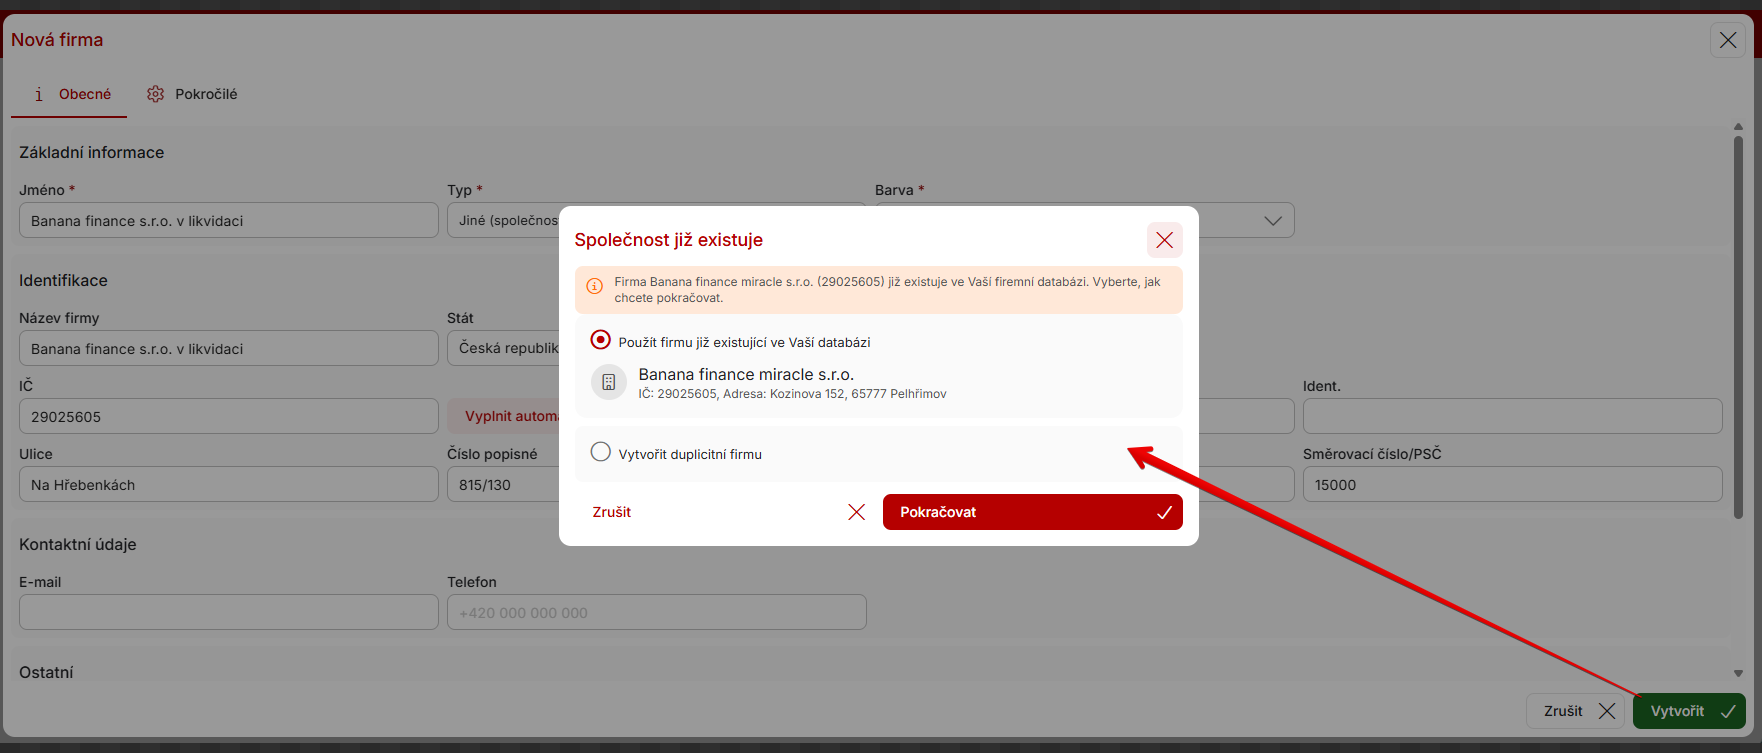1762x753 pixels.
Task: Select 'Vytvořit duplicitní firmu' radio option
Action: coord(600,452)
